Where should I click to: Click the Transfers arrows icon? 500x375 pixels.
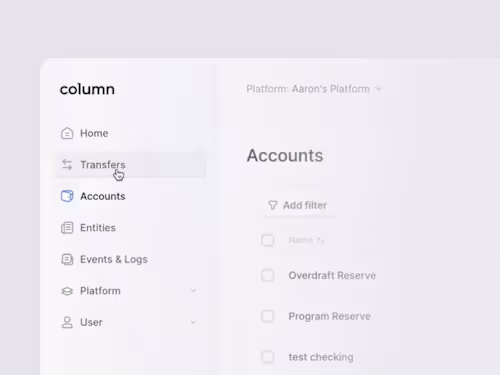(67, 165)
